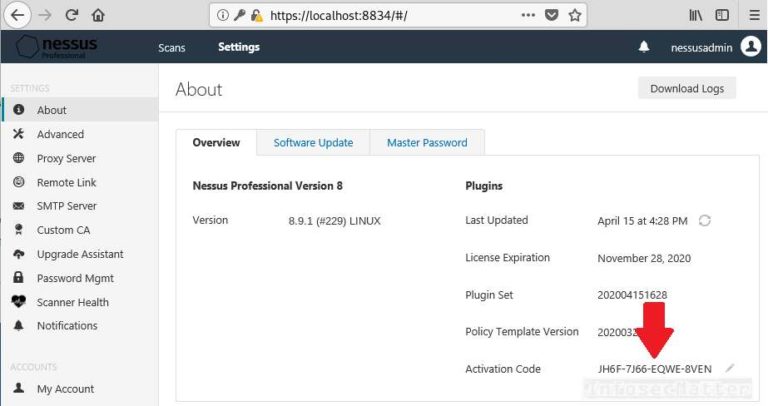The width and height of the screenshot is (768, 406).
Task: Refresh plugins with circular arrow icon
Action: [704, 220]
